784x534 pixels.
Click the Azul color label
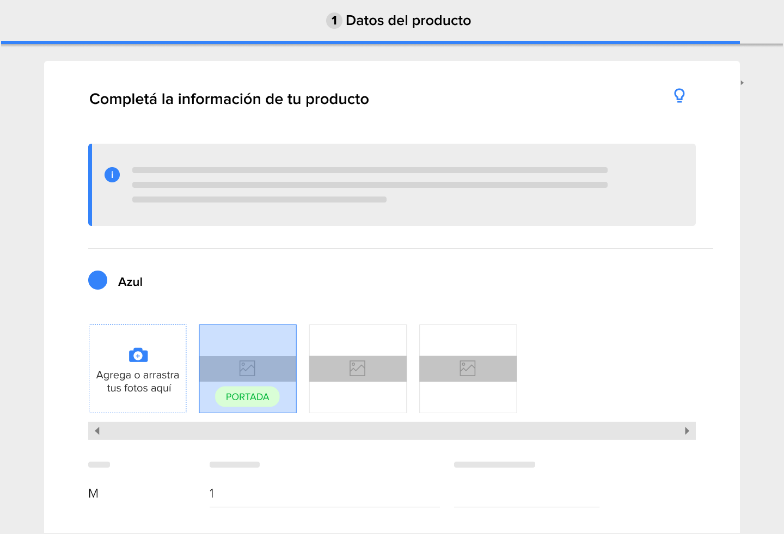coord(130,282)
